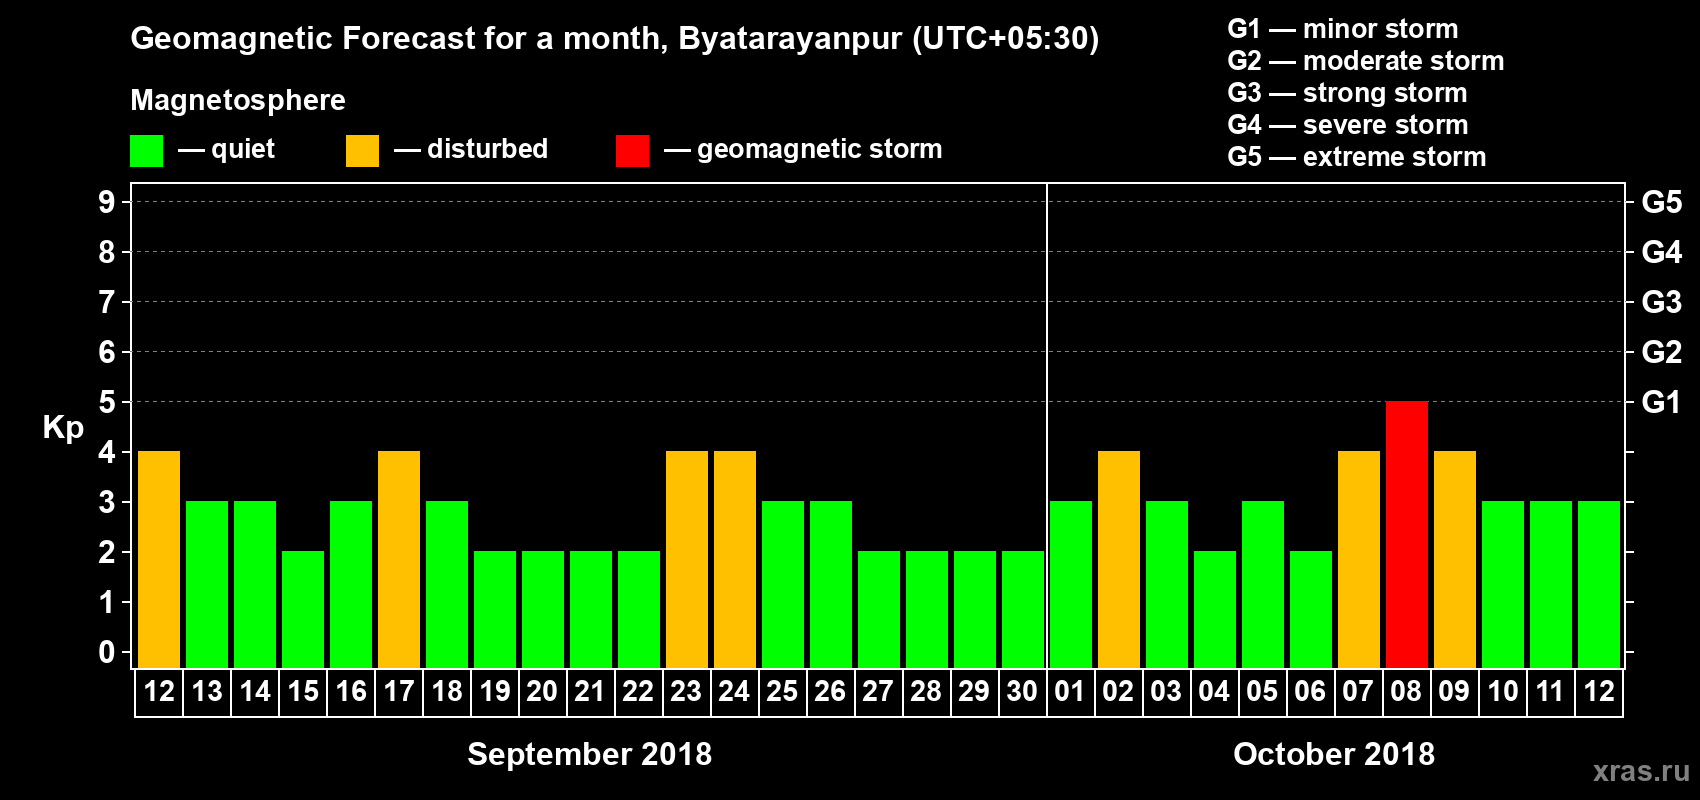Click date label 08 on the axis
This screenshot has height=800, width=1700.
pos(1406,692)
